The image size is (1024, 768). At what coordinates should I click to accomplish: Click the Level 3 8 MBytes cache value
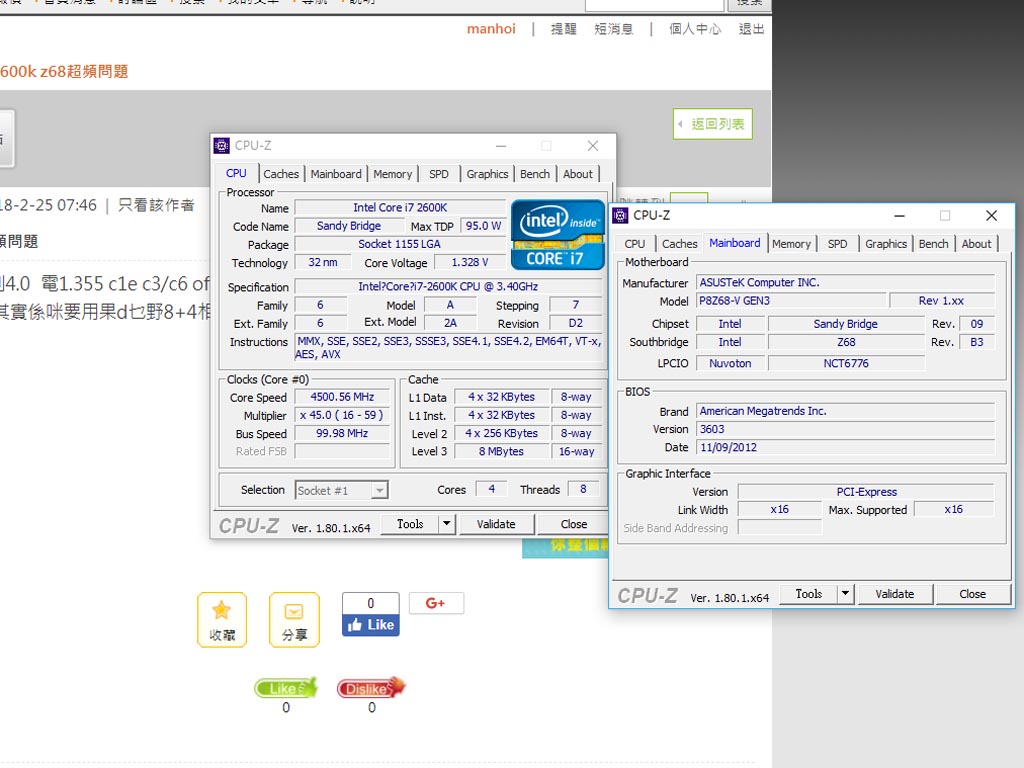(x=501, y=452)
